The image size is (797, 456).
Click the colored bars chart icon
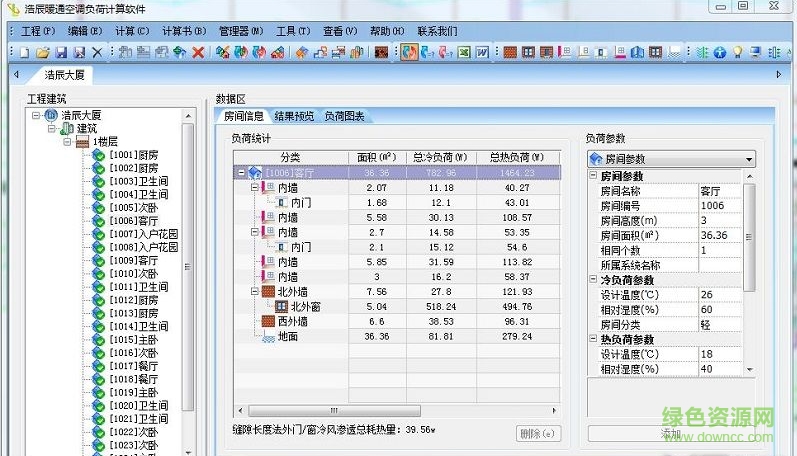357,52
